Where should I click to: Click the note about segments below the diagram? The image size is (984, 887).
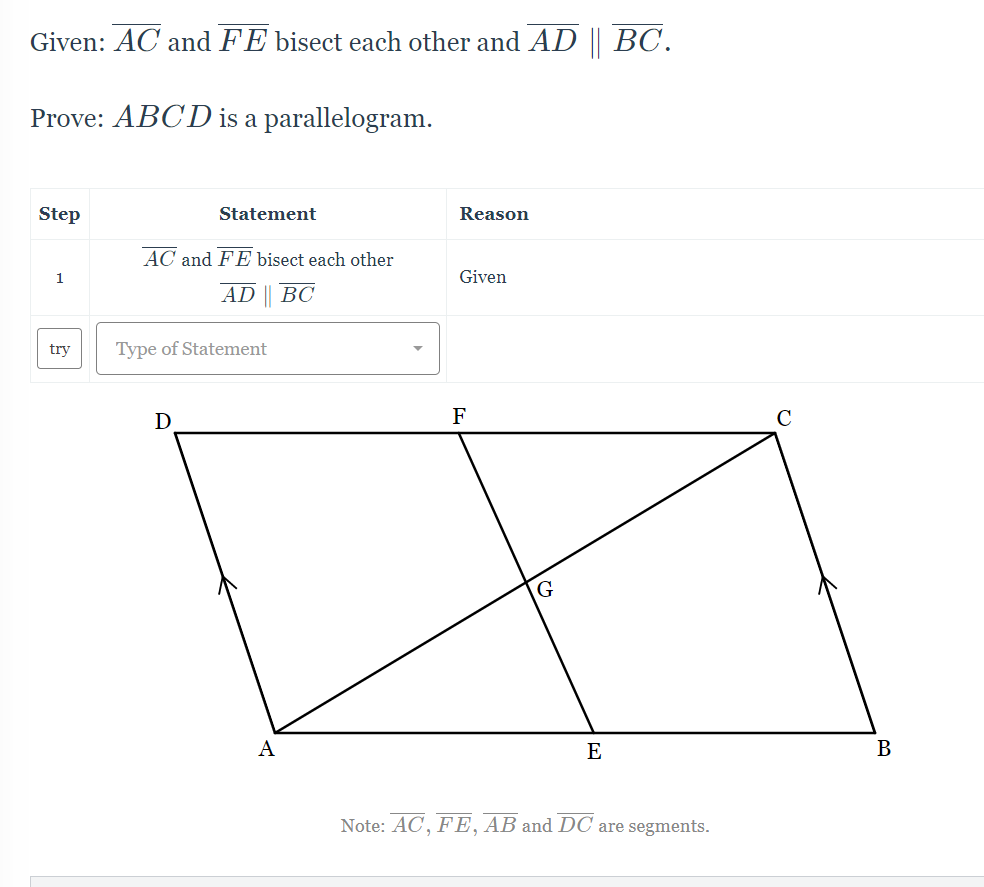point(524,824)
